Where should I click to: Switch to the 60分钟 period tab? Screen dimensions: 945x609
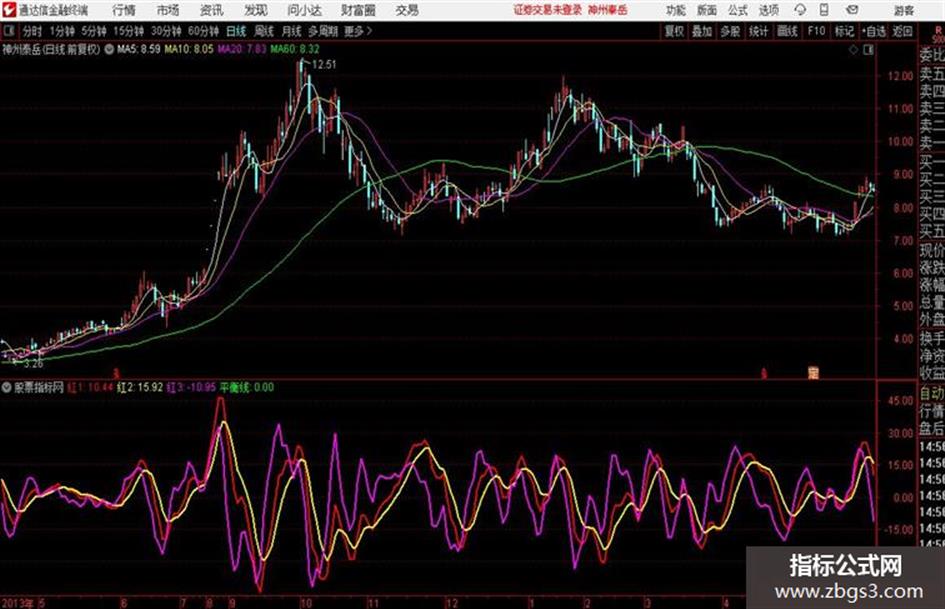point(203,31)
